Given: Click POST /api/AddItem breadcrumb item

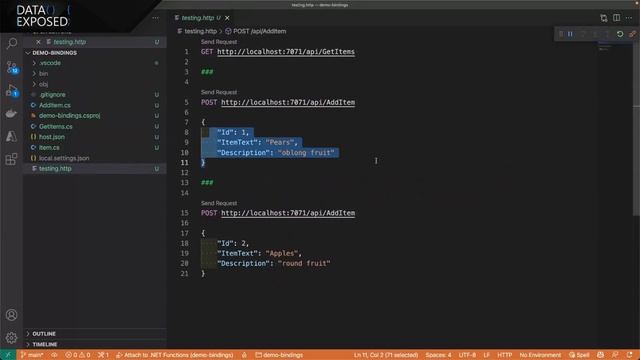Looking at the screenshot, I should [x=256, y=31].
